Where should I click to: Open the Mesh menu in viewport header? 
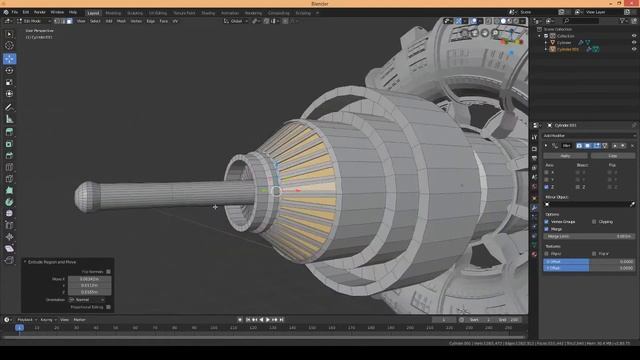[x=121, y=21]
